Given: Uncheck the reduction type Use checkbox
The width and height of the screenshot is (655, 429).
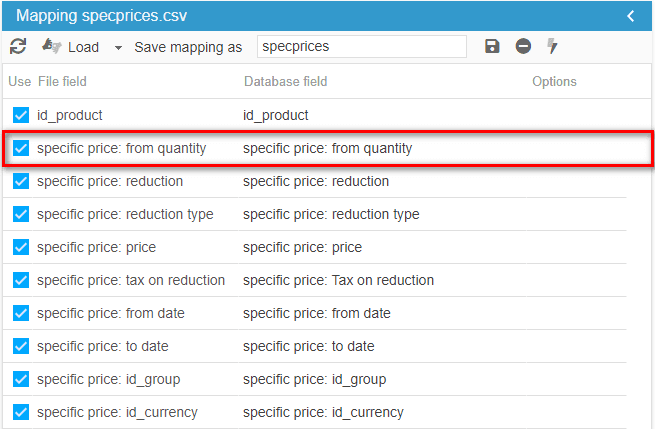Looking at the screenshot, I should pos(21,215).
